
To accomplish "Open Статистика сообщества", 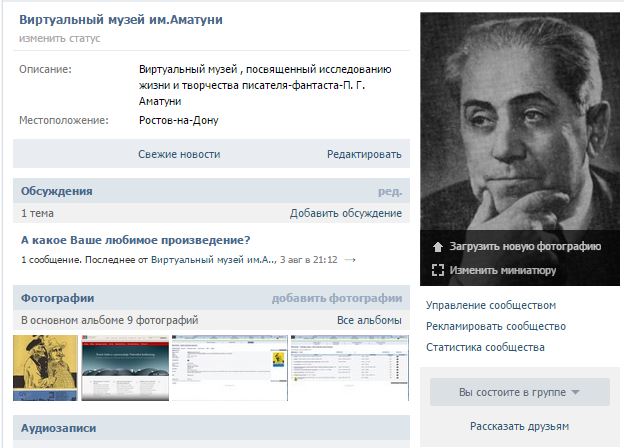I will [x=485, y=347].
